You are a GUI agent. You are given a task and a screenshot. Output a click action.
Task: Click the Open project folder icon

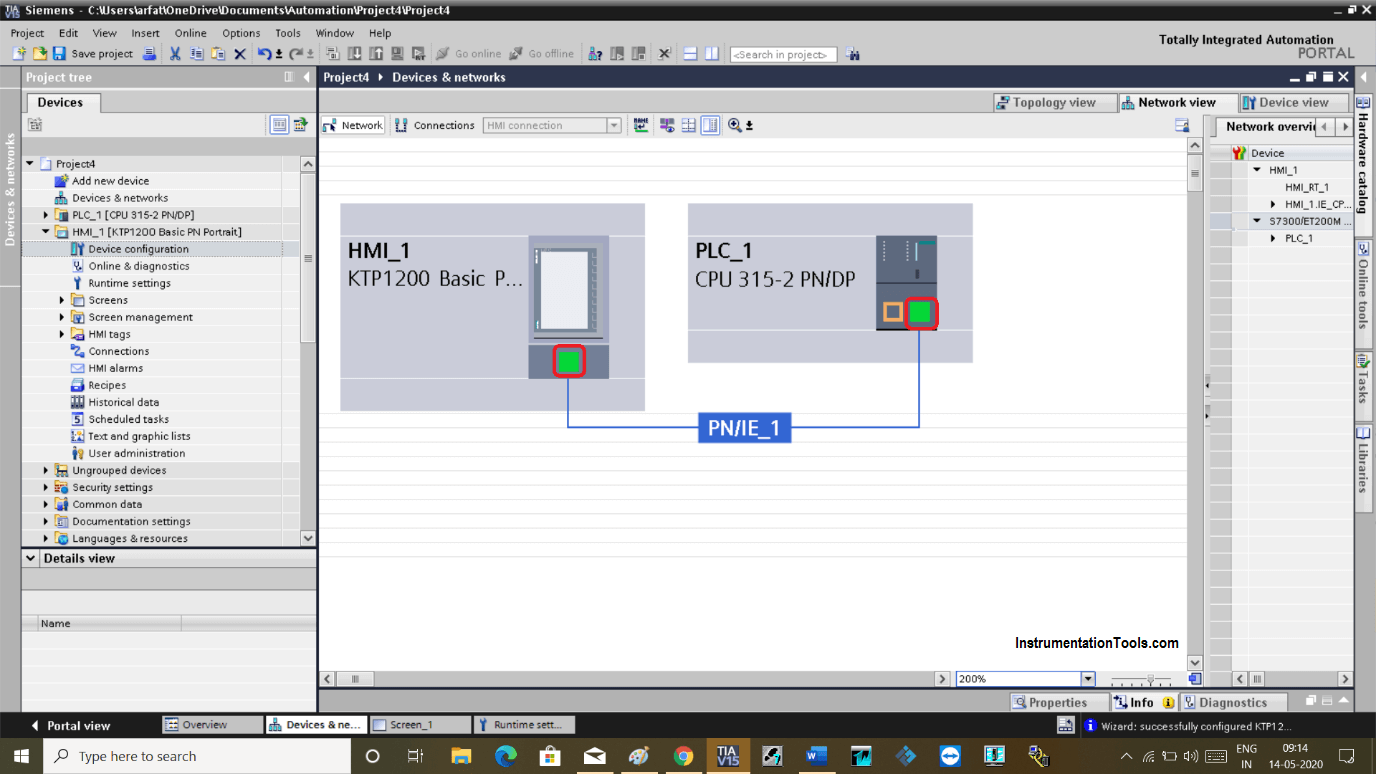pyautogui.click(x=40, y=54)
